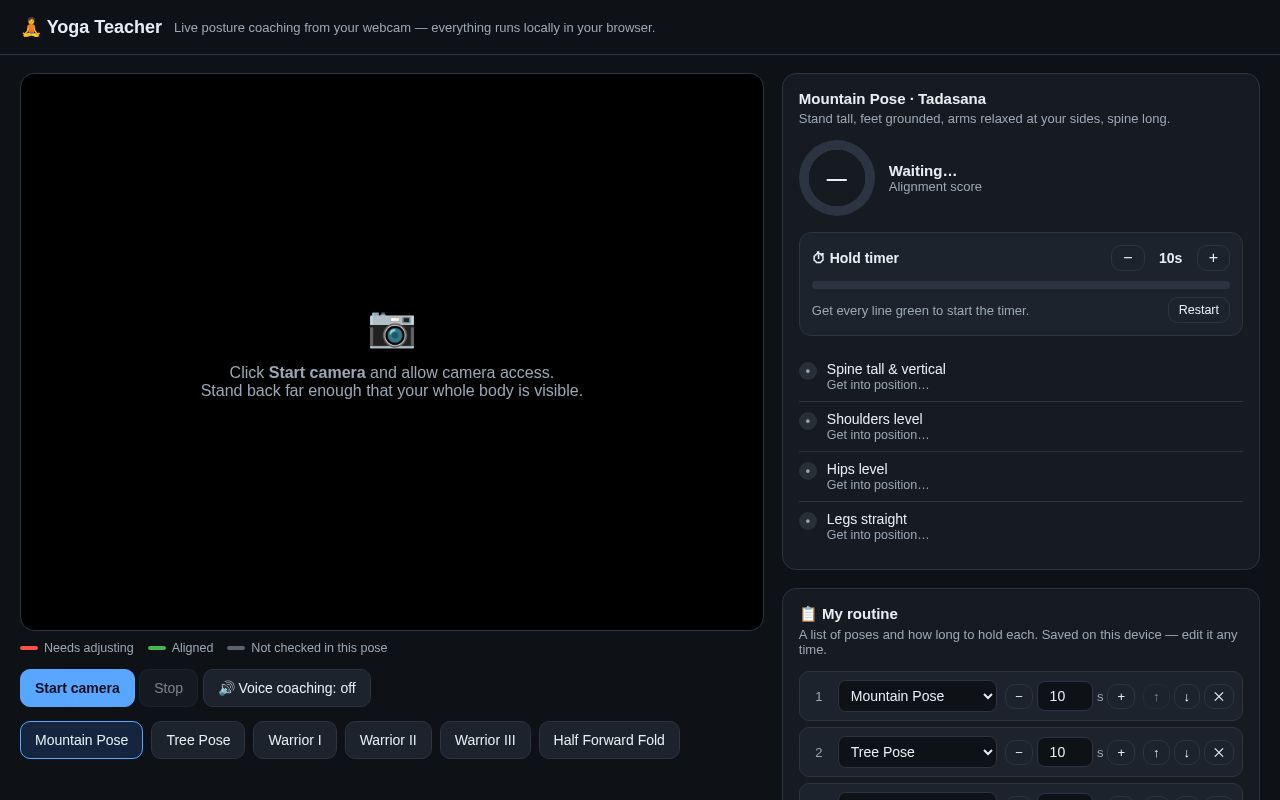Toggle Voice coaching on
The width and height of the screenshot is (1280, 800).
click(x=287, y=688)
